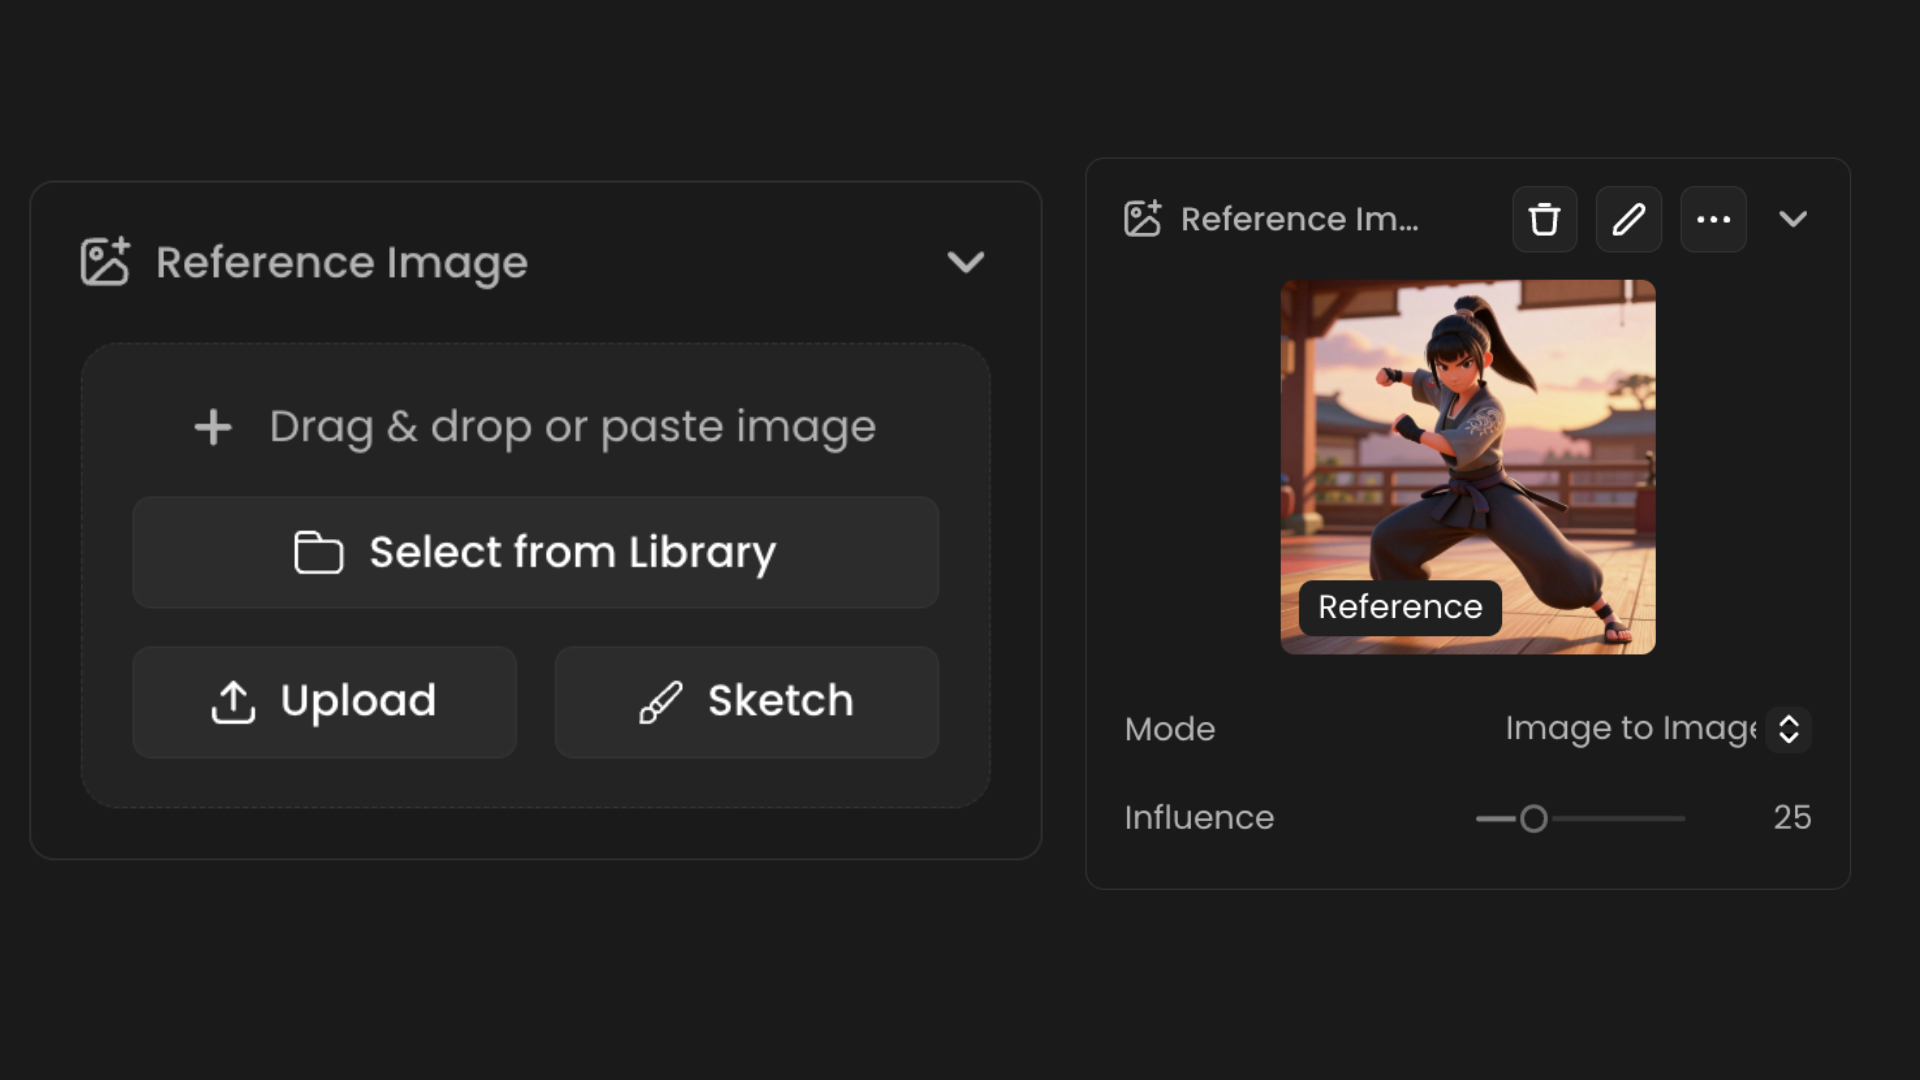Click the trash delete icon
Image resolution: width=1920 pixels, height=1080 pixels.
point(1544,219)
